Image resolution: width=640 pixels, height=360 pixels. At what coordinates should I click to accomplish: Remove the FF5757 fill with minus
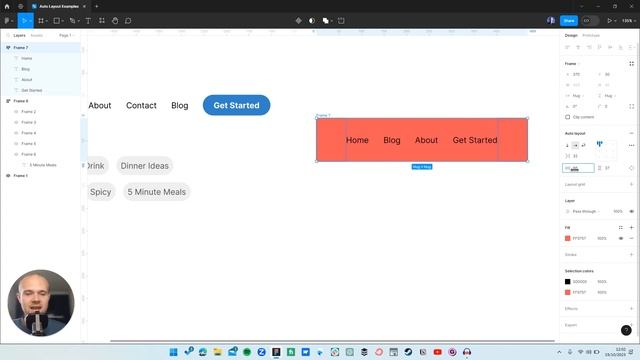tap(631, 238)
